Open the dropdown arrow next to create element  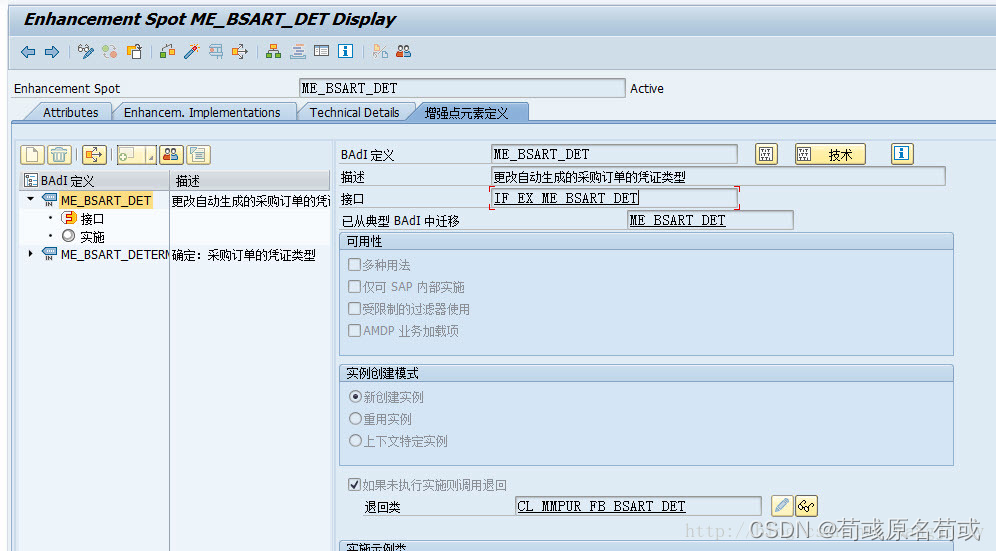point(151,154)
